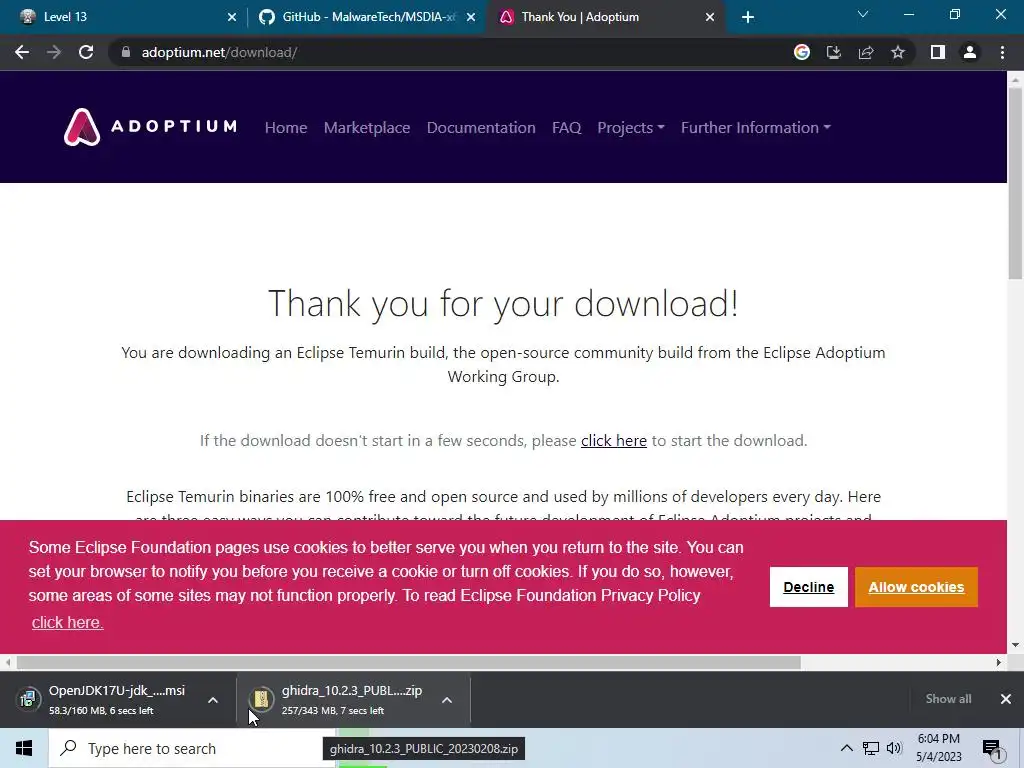
Task: Close the GitHub MalwareTech tab
Action: click(471, 18)
